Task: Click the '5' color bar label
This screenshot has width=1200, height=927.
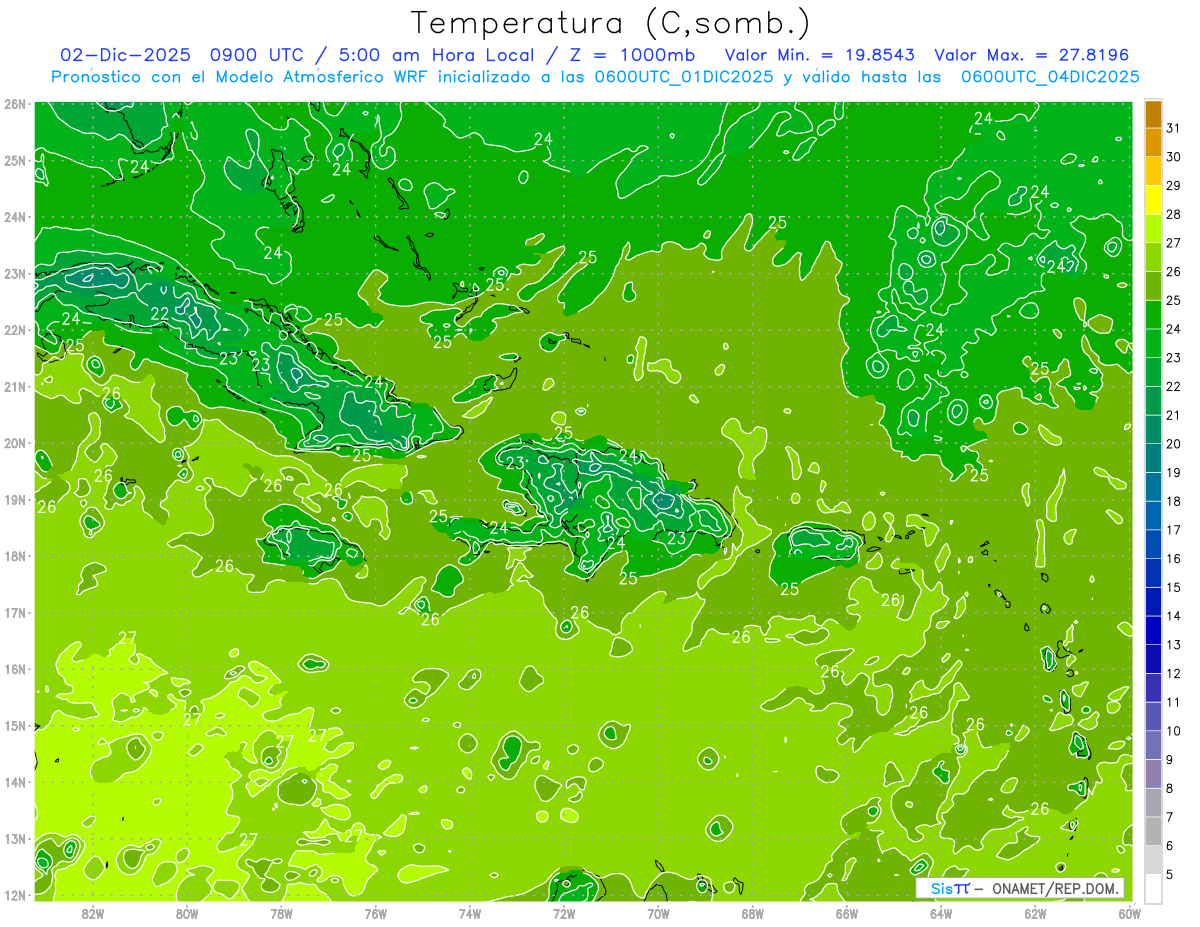Action: coord(1169,874)
